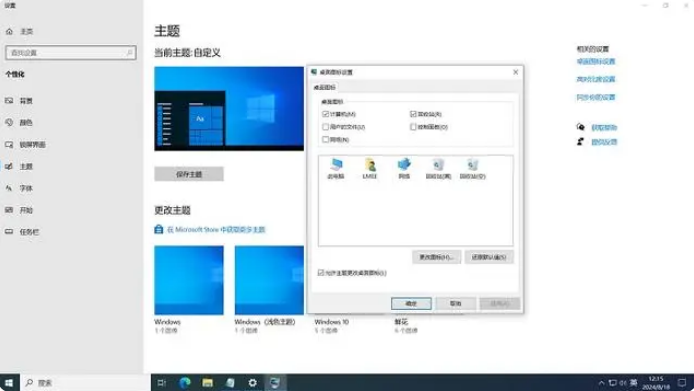Click the Home icon in settings sidebar
The height and width of the screenshot is (391, 694).
(x=9, y=31)
